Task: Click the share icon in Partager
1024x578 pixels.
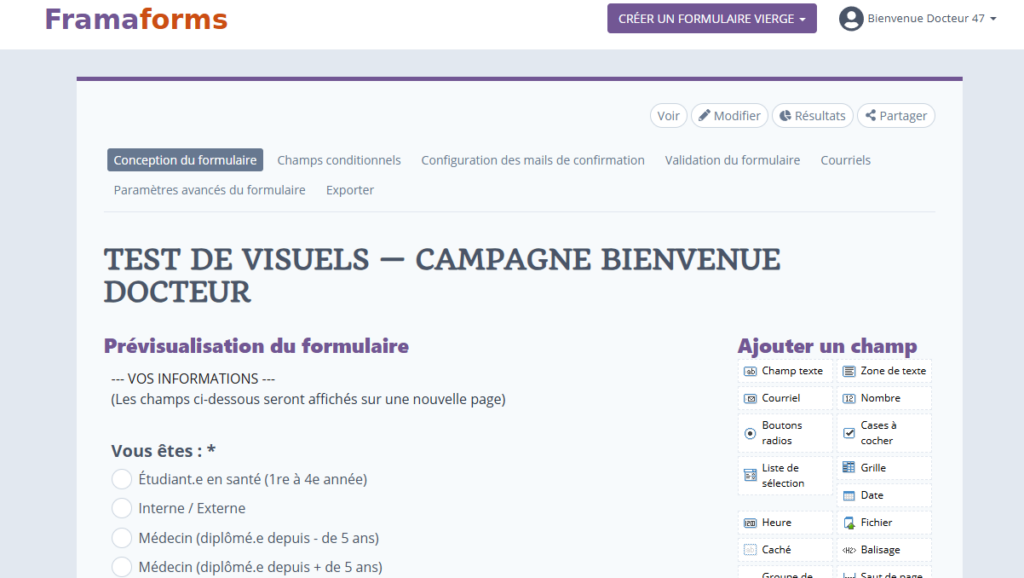Action: point(871,116)
